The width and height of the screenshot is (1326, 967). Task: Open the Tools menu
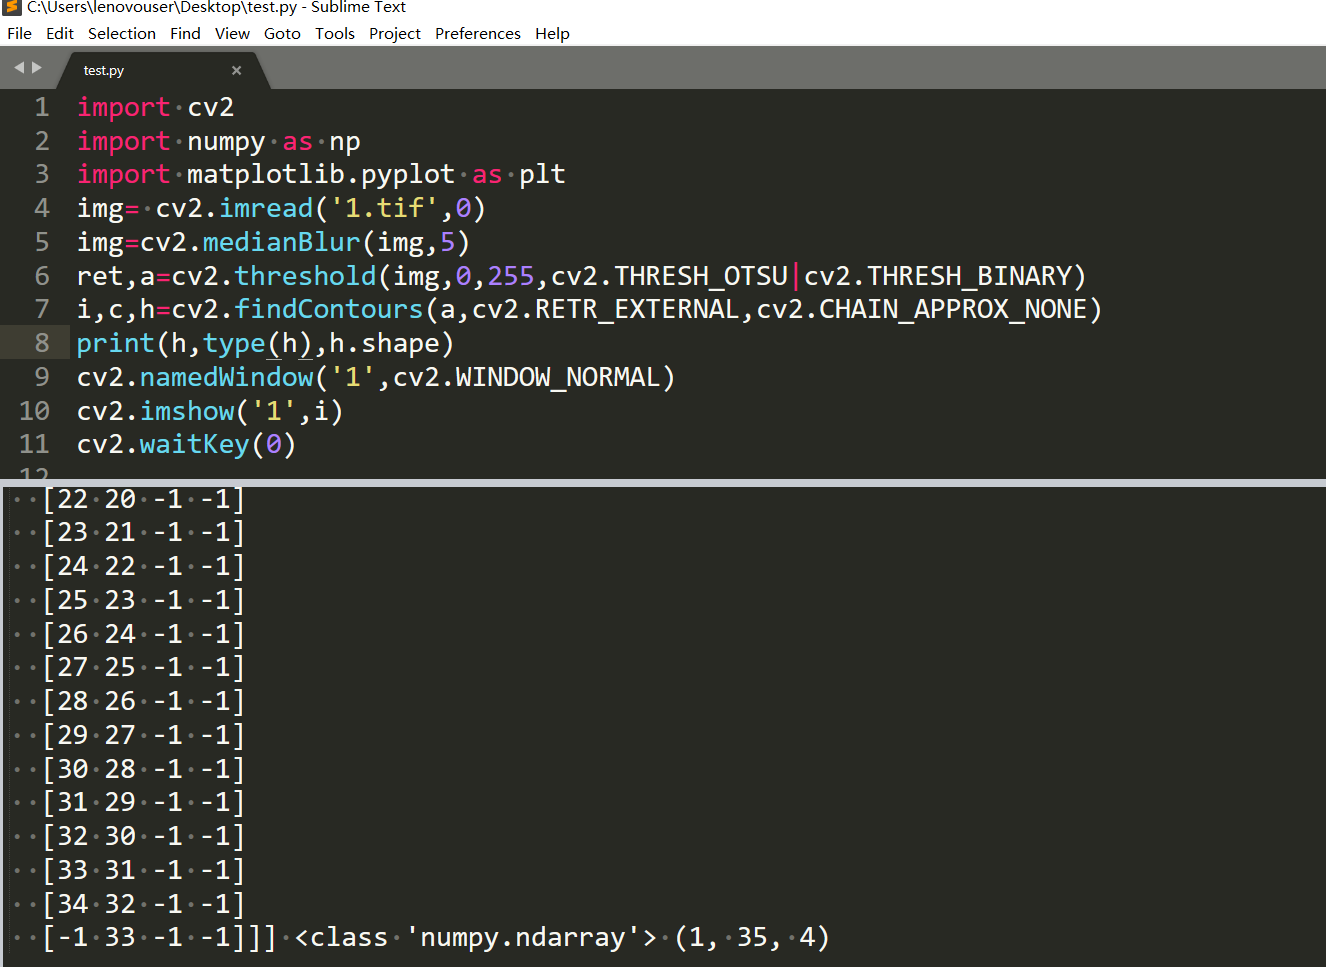(335, 33)
